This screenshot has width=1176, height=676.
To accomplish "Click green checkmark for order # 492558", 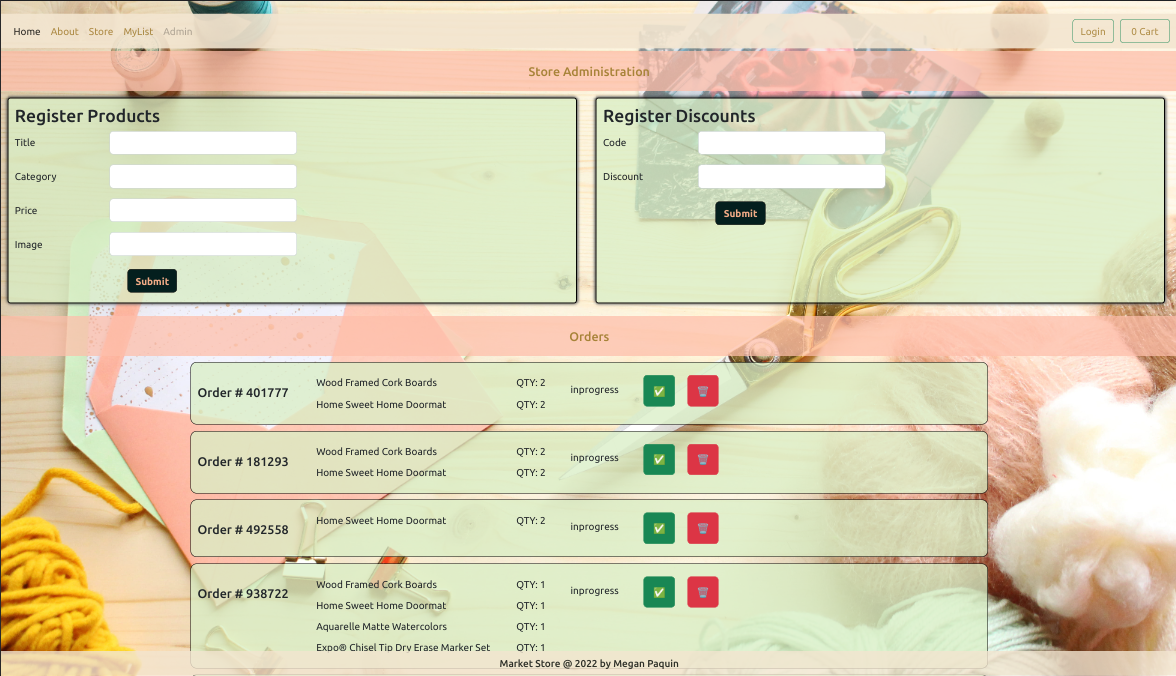I will [659, 528].
